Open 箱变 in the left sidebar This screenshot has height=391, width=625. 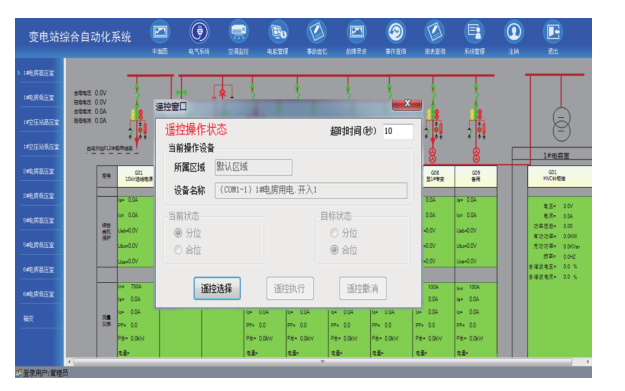[x=29, y=319]
